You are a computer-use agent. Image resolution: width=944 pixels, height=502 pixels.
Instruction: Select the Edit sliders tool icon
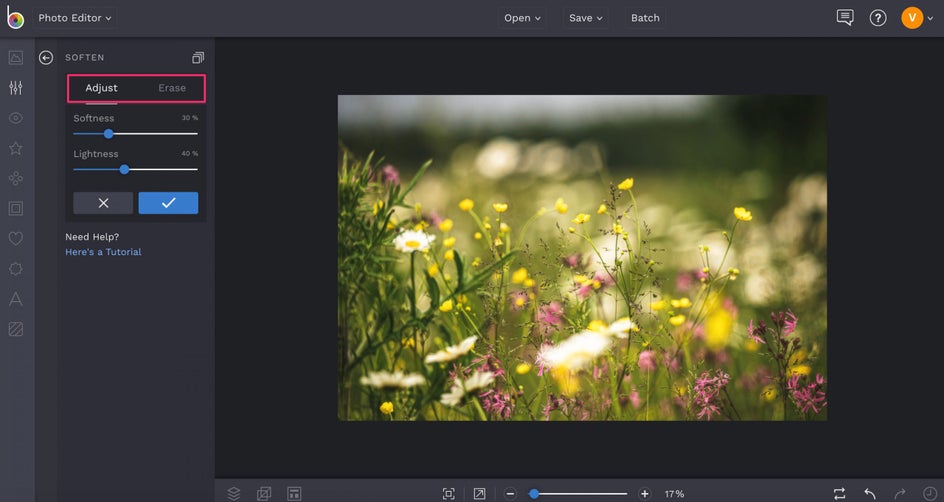tap(15, 88)
